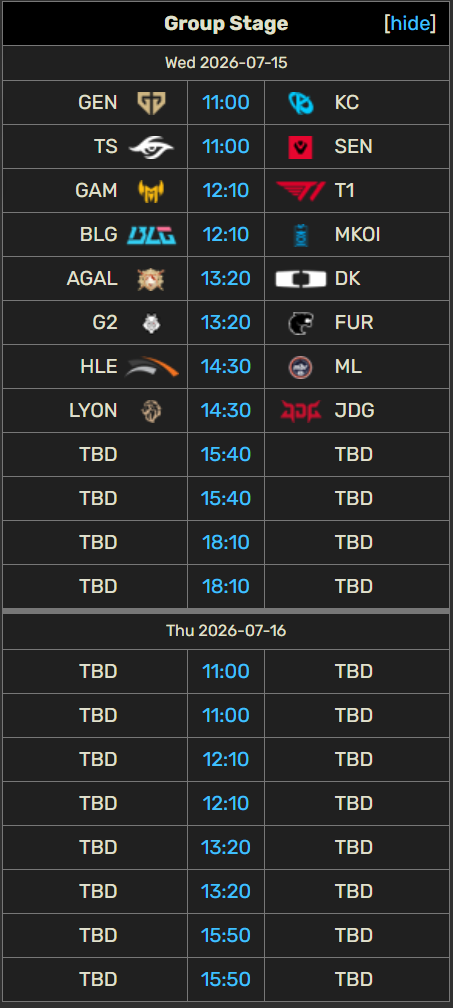
Task: Click the 14:30 HLE vs ML time
Action: pos(226,366)
